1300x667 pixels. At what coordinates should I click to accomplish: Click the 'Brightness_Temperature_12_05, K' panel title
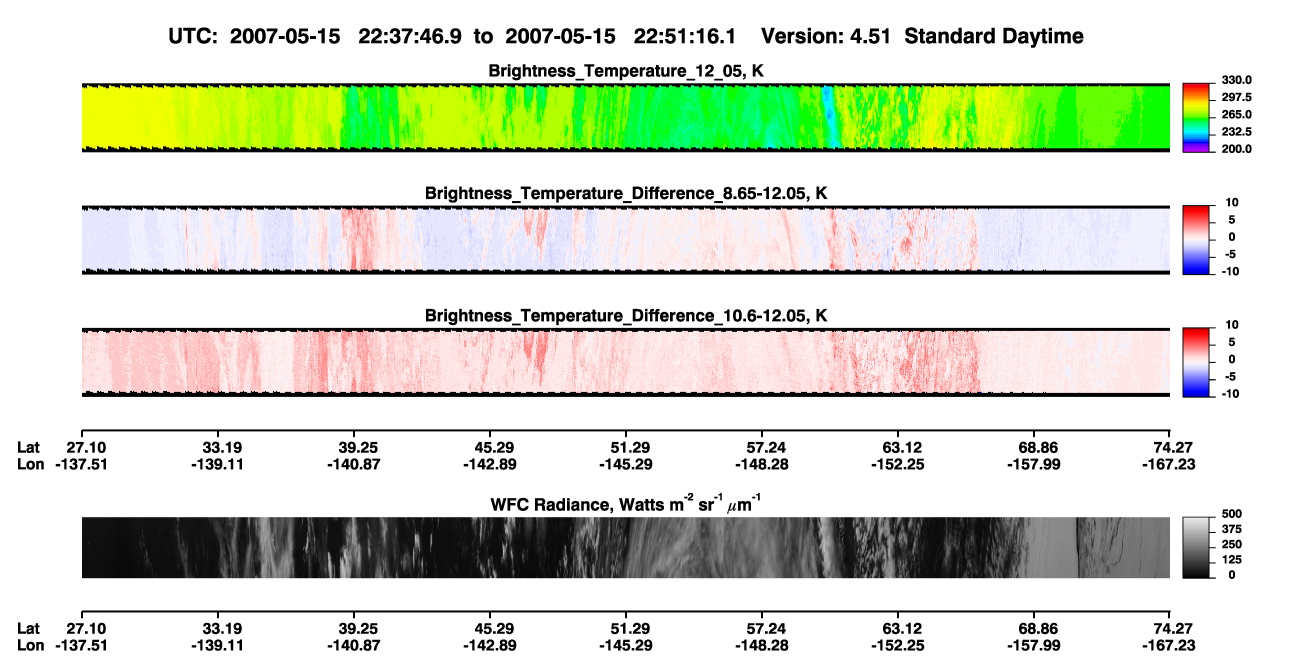tap(626, 70)
